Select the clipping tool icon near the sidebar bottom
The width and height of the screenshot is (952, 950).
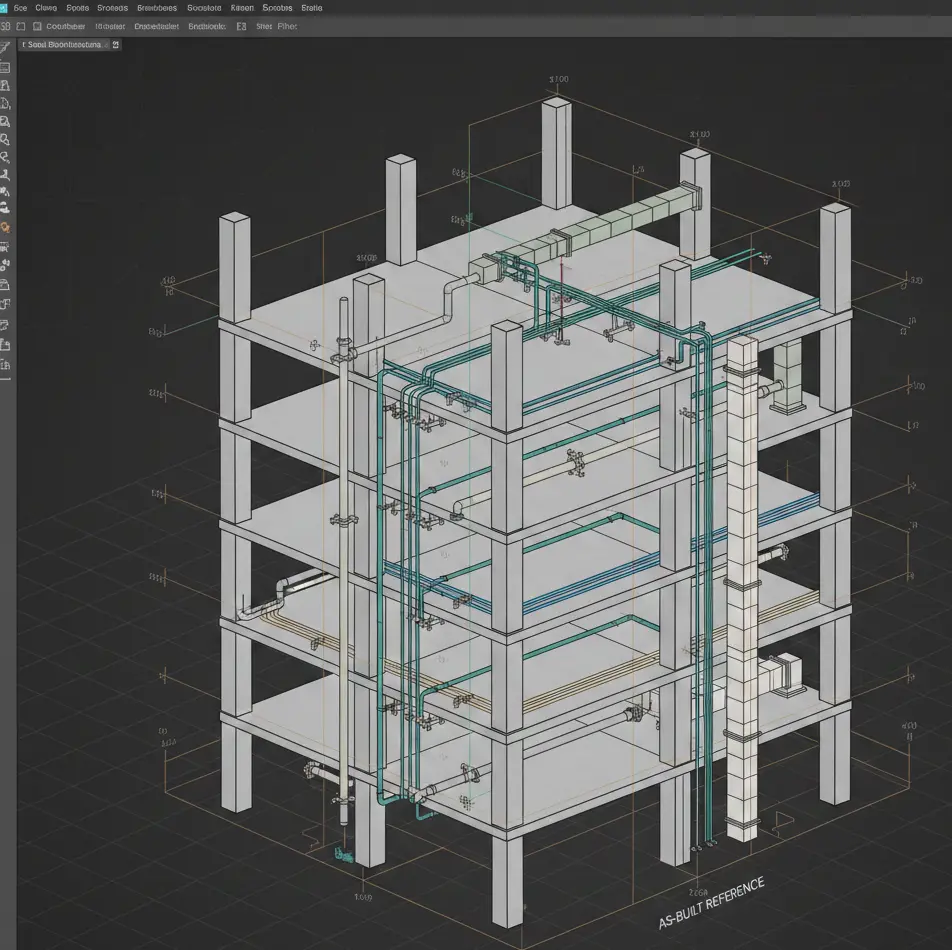[x=7, y=325]
